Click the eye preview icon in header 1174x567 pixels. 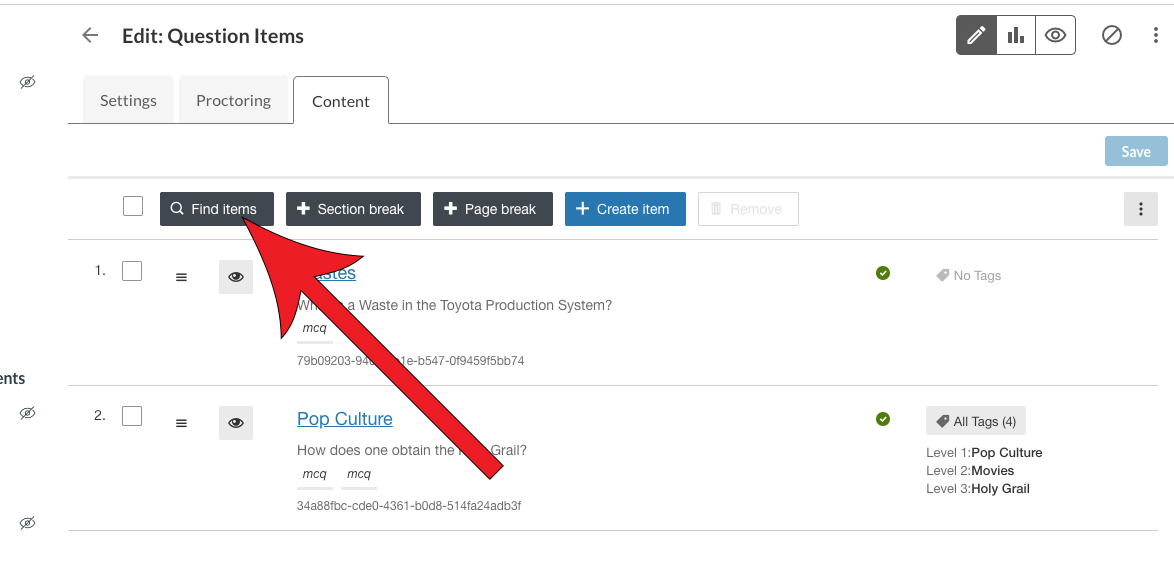[1056, 35]
